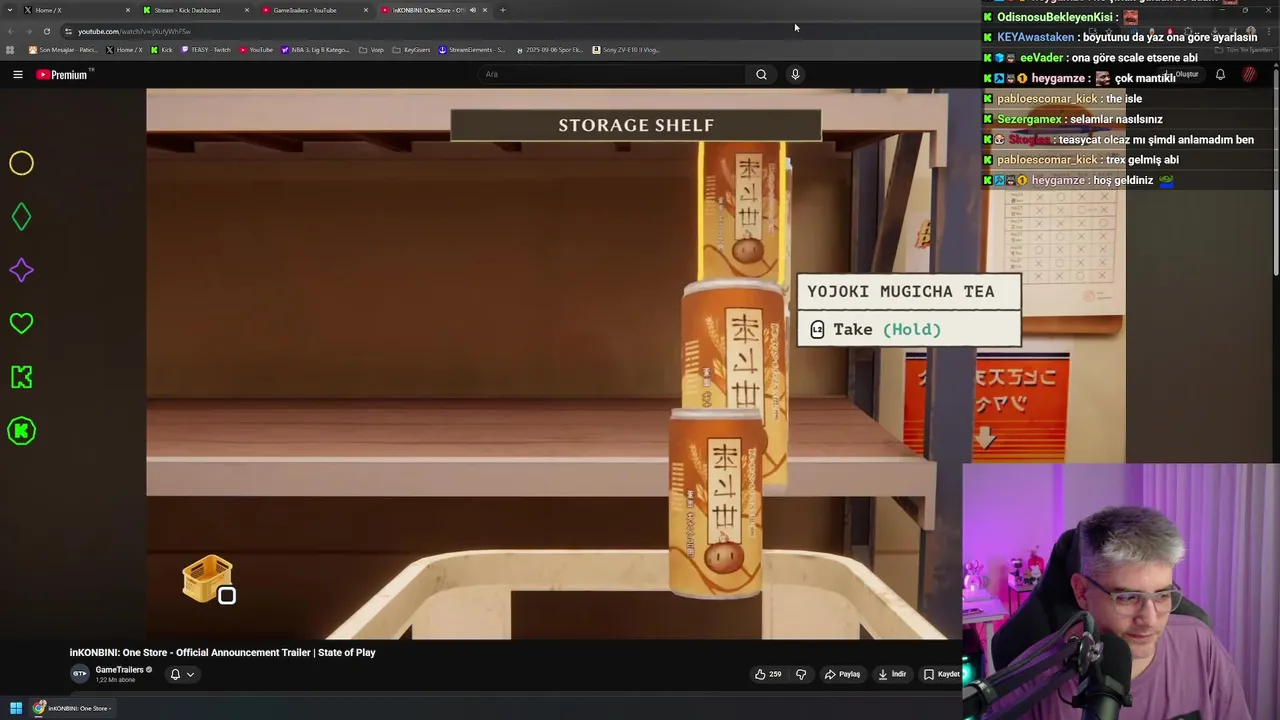This screenshot has height=720, width=1280.
Task: Open the YouTube hamburger guide menu
Action: [x=17, y=74]
